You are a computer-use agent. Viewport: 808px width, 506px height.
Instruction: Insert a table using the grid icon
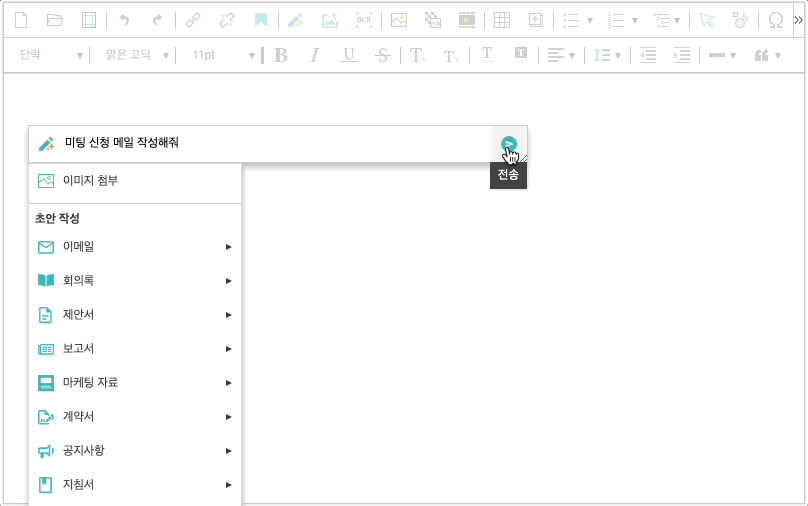[502, 20]
